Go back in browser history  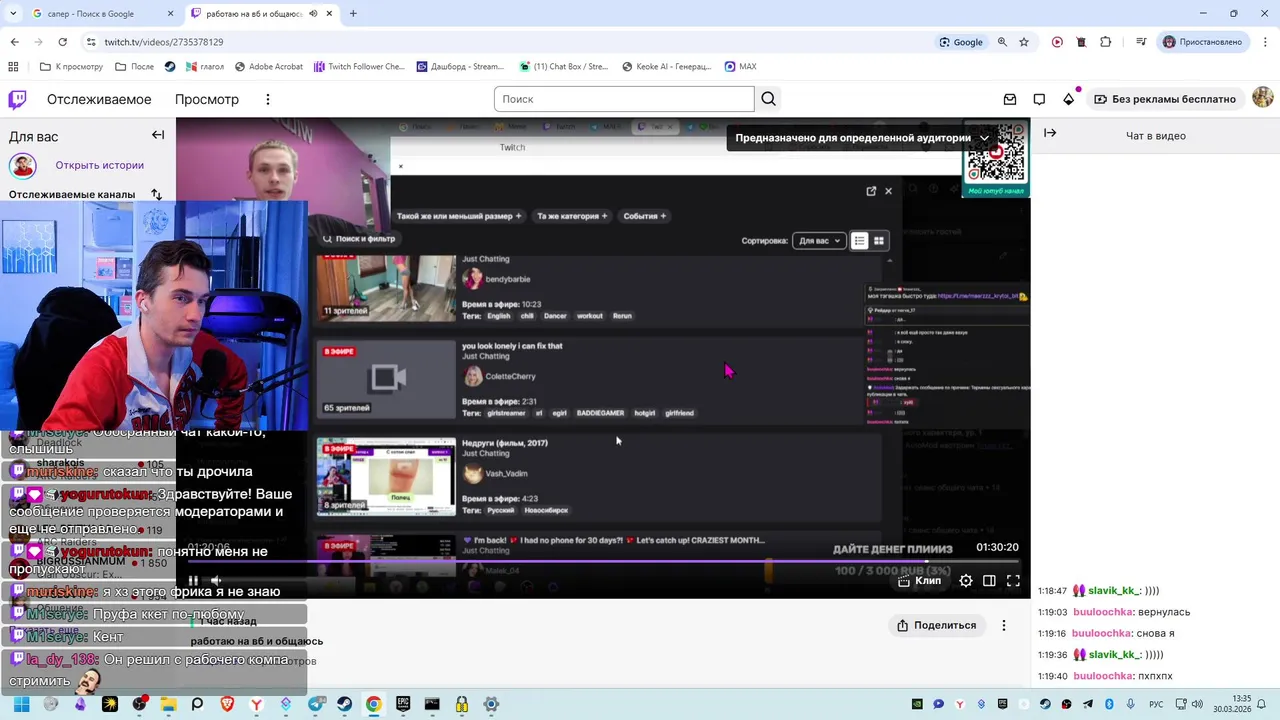[15, 42]
